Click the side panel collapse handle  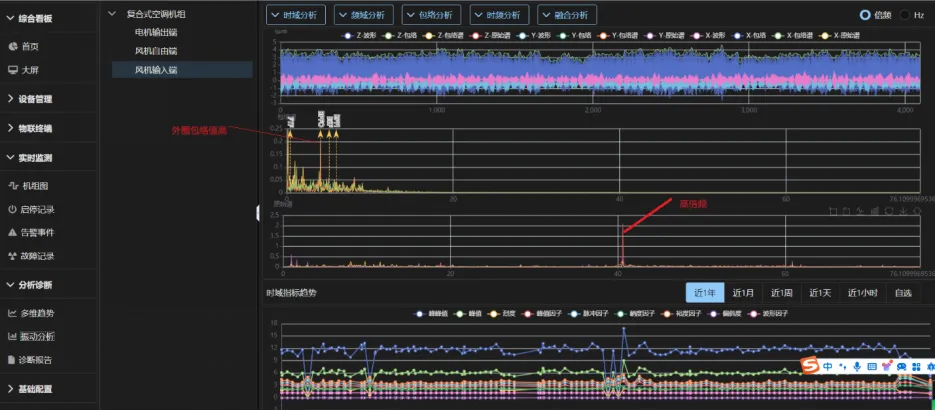[x=258, y=212]
